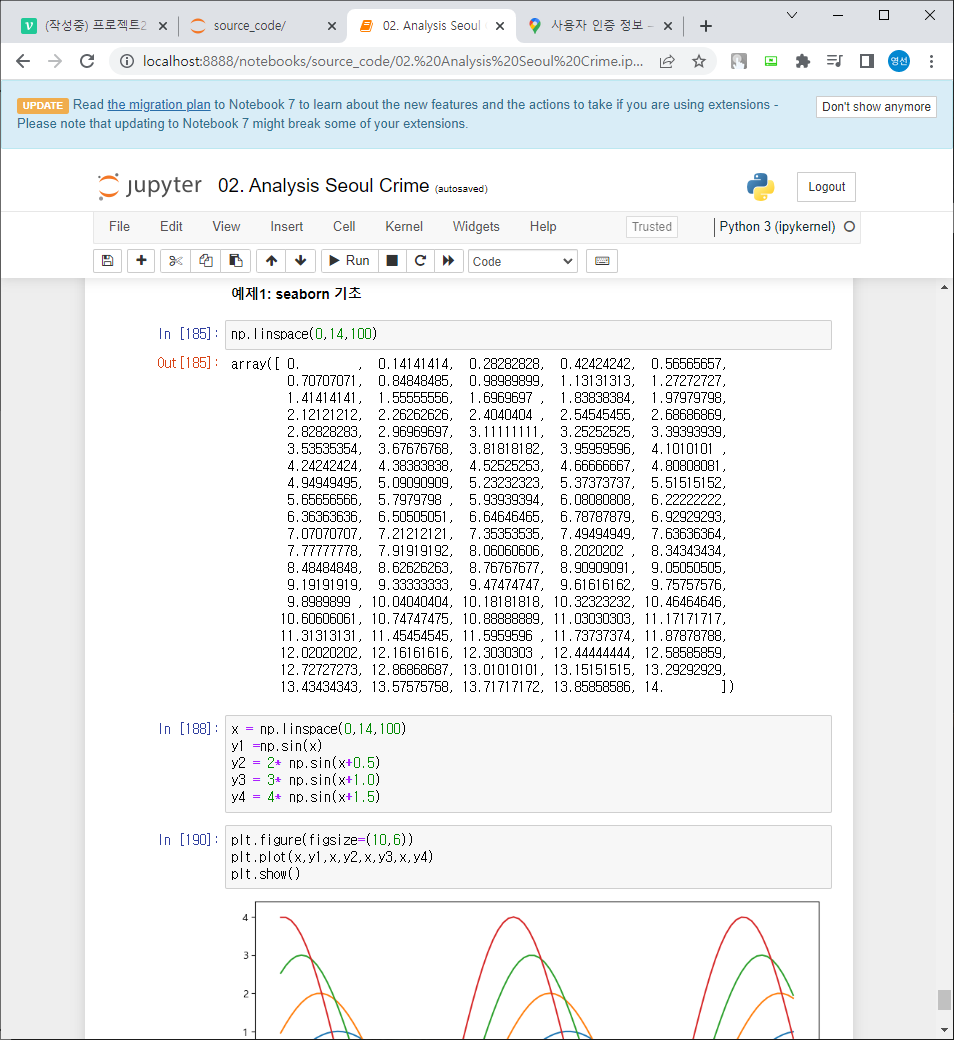Viewport: 954px width, 1040px height.
Task: Open the Edit menu
Action: (171, 227)
